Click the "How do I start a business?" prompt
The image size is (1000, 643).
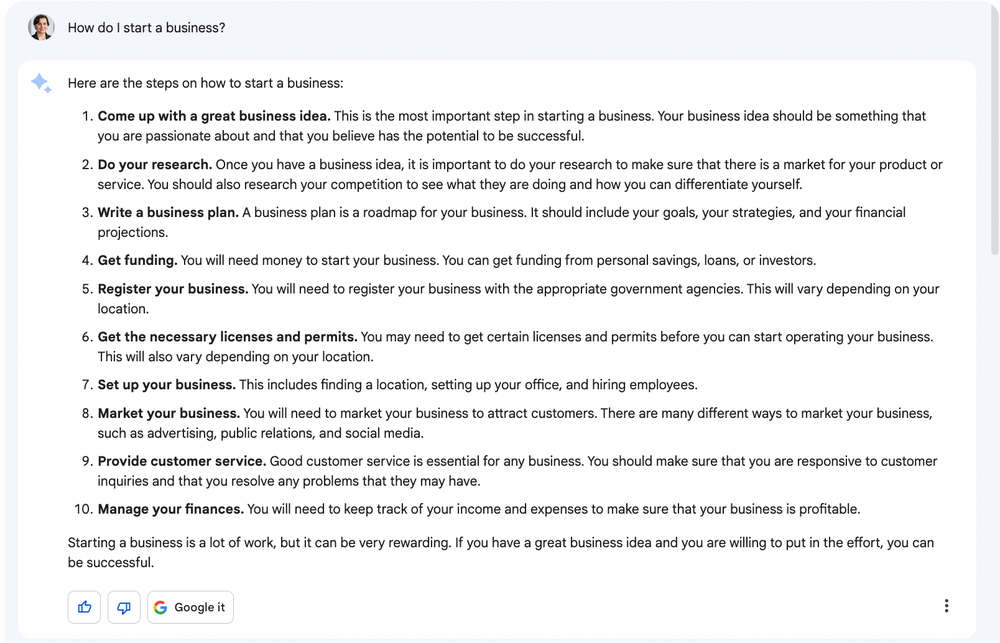coord(146,28)
